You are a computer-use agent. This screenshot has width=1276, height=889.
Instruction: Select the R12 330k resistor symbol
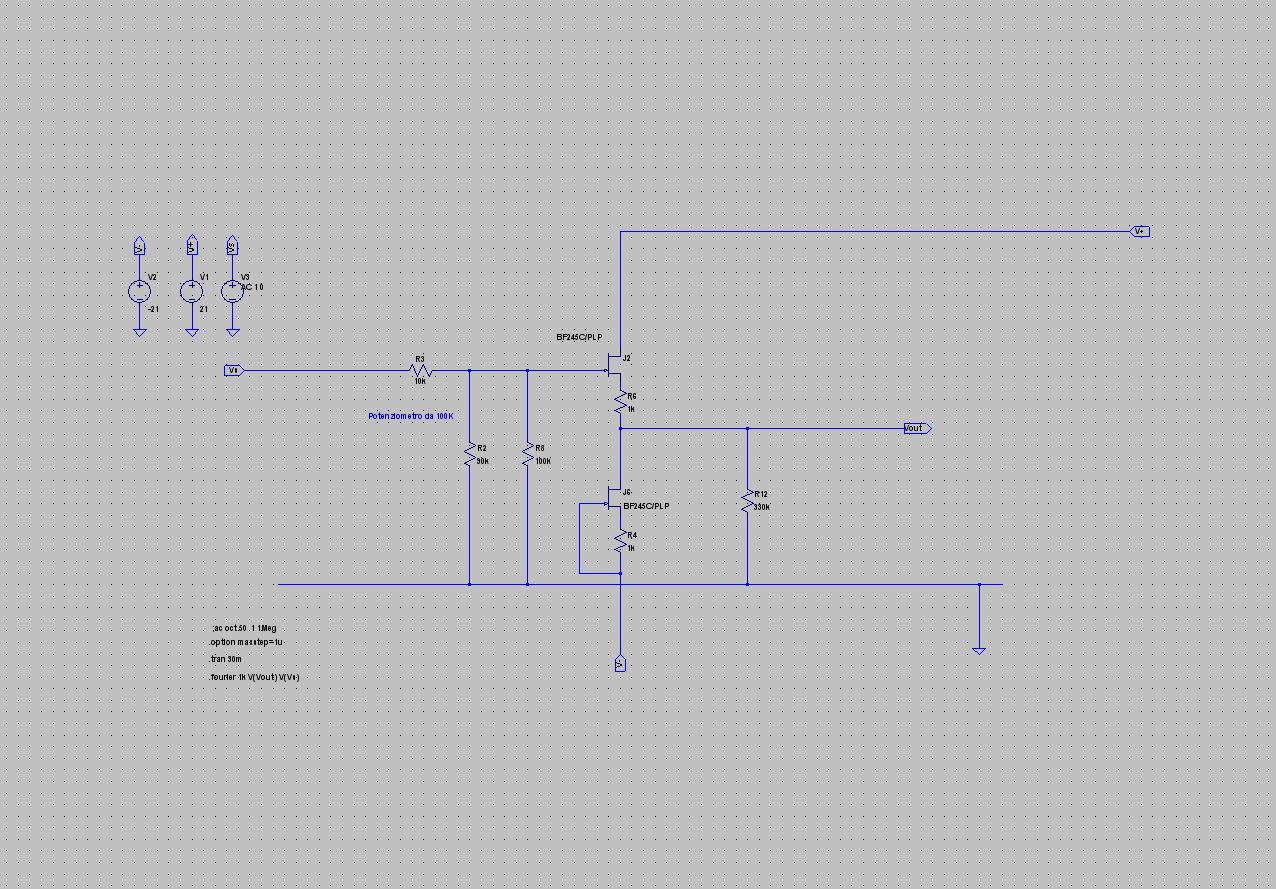747,500
